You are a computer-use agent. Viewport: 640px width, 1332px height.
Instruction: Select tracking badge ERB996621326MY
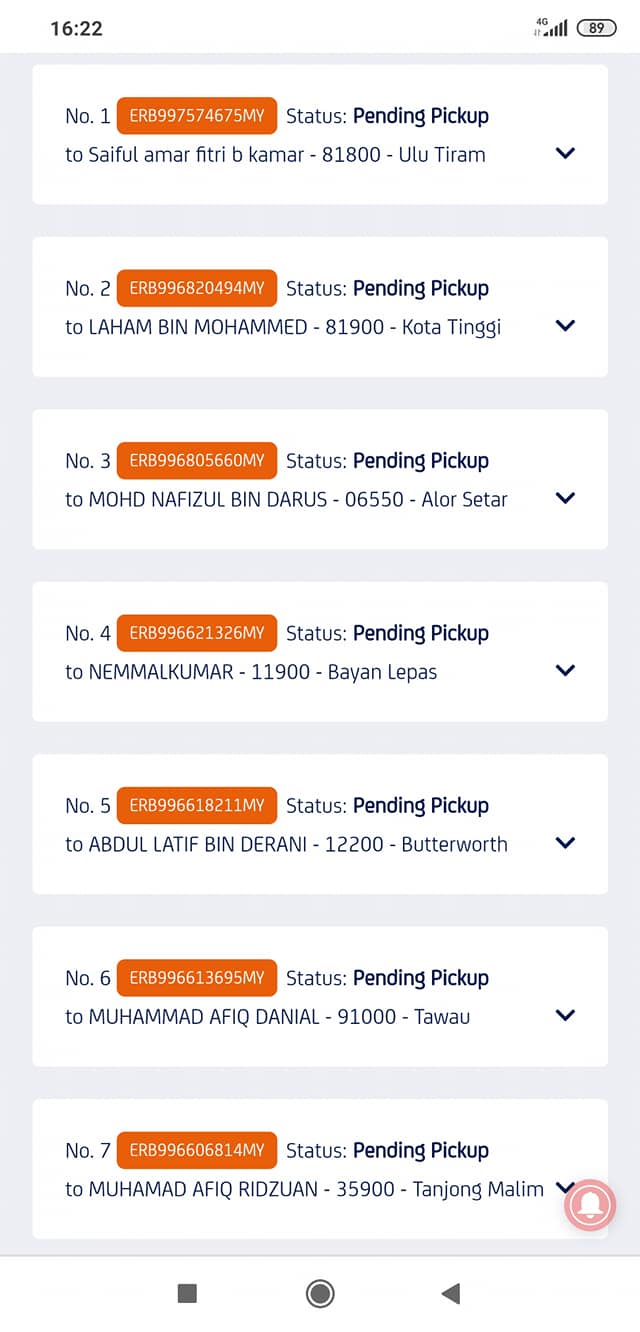tap(197, 633)
